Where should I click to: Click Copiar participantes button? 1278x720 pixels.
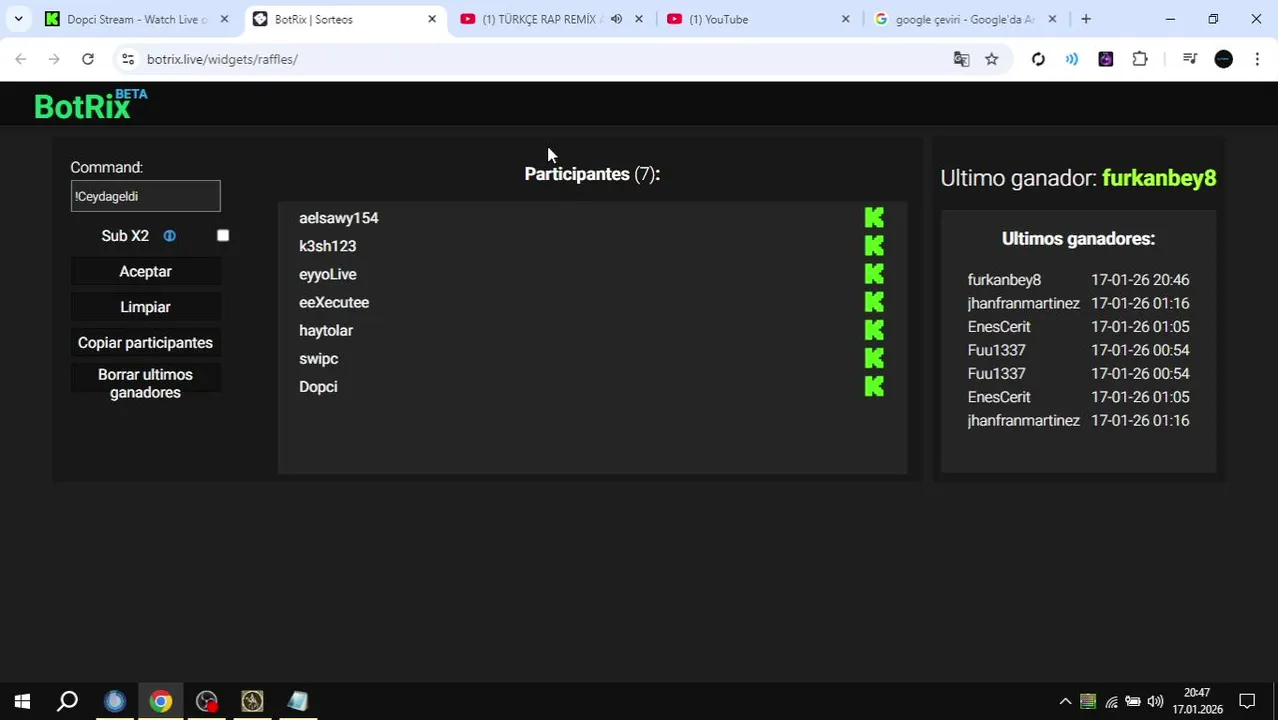(145, 343)
